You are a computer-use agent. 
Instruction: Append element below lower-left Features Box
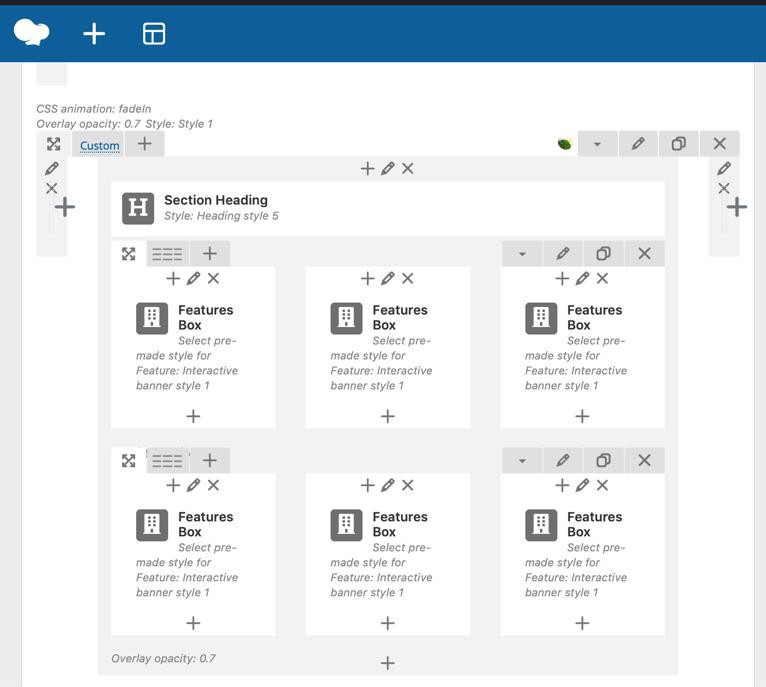193,623
